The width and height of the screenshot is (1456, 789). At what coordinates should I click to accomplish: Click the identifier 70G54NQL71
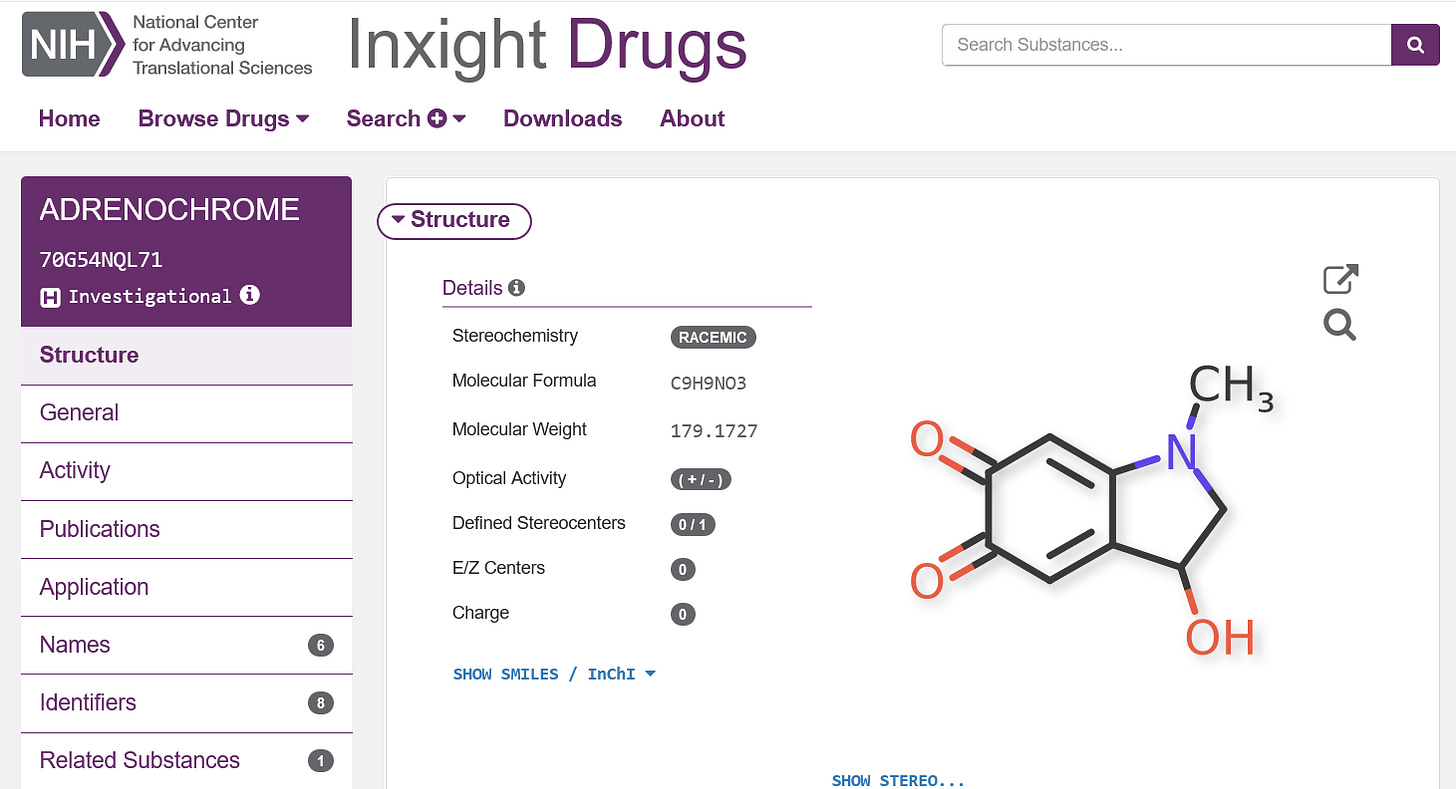pos(101,260)
